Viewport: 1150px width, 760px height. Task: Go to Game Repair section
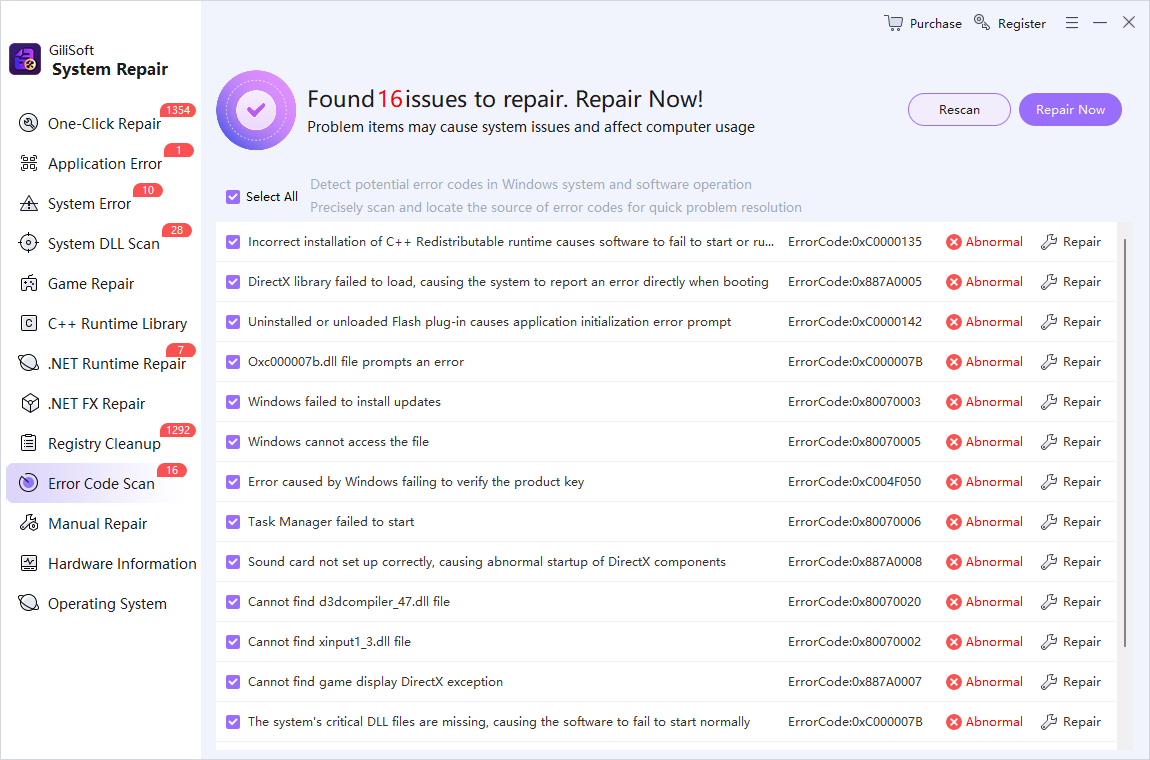click(x=101, y=283)
